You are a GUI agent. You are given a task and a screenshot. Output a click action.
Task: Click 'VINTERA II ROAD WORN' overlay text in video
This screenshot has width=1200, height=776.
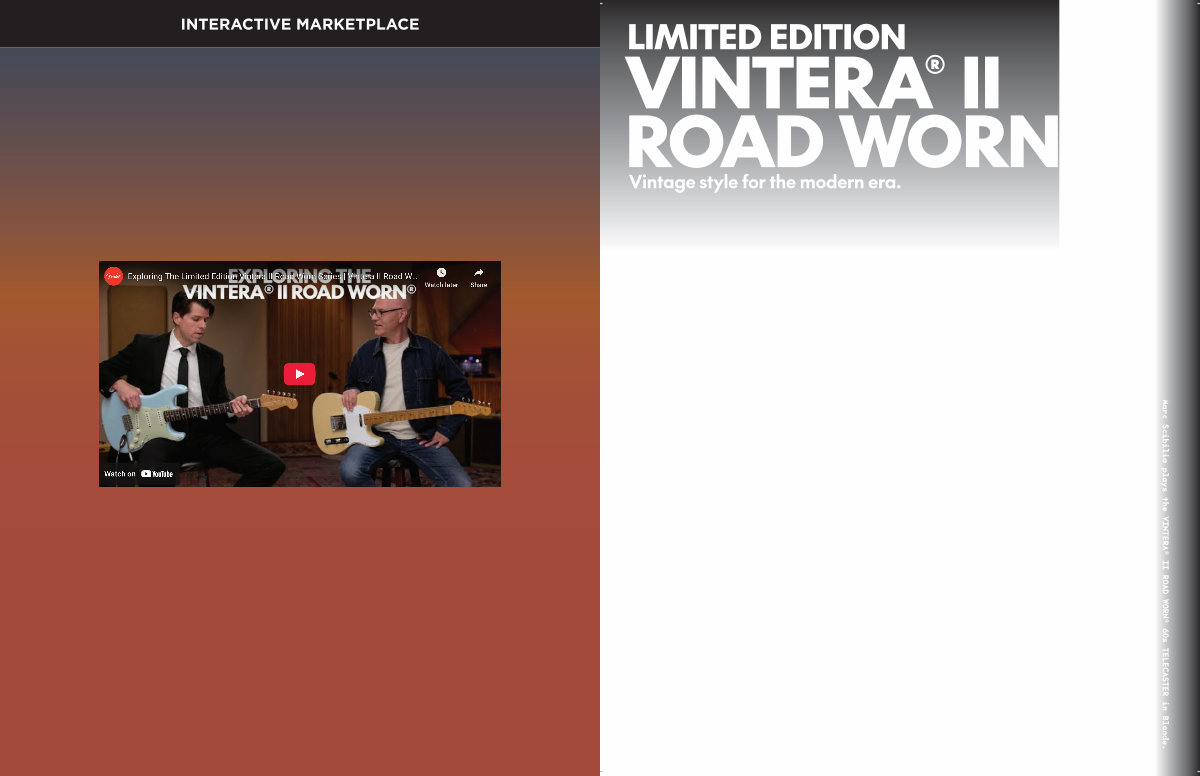click(x=299, y=293)
